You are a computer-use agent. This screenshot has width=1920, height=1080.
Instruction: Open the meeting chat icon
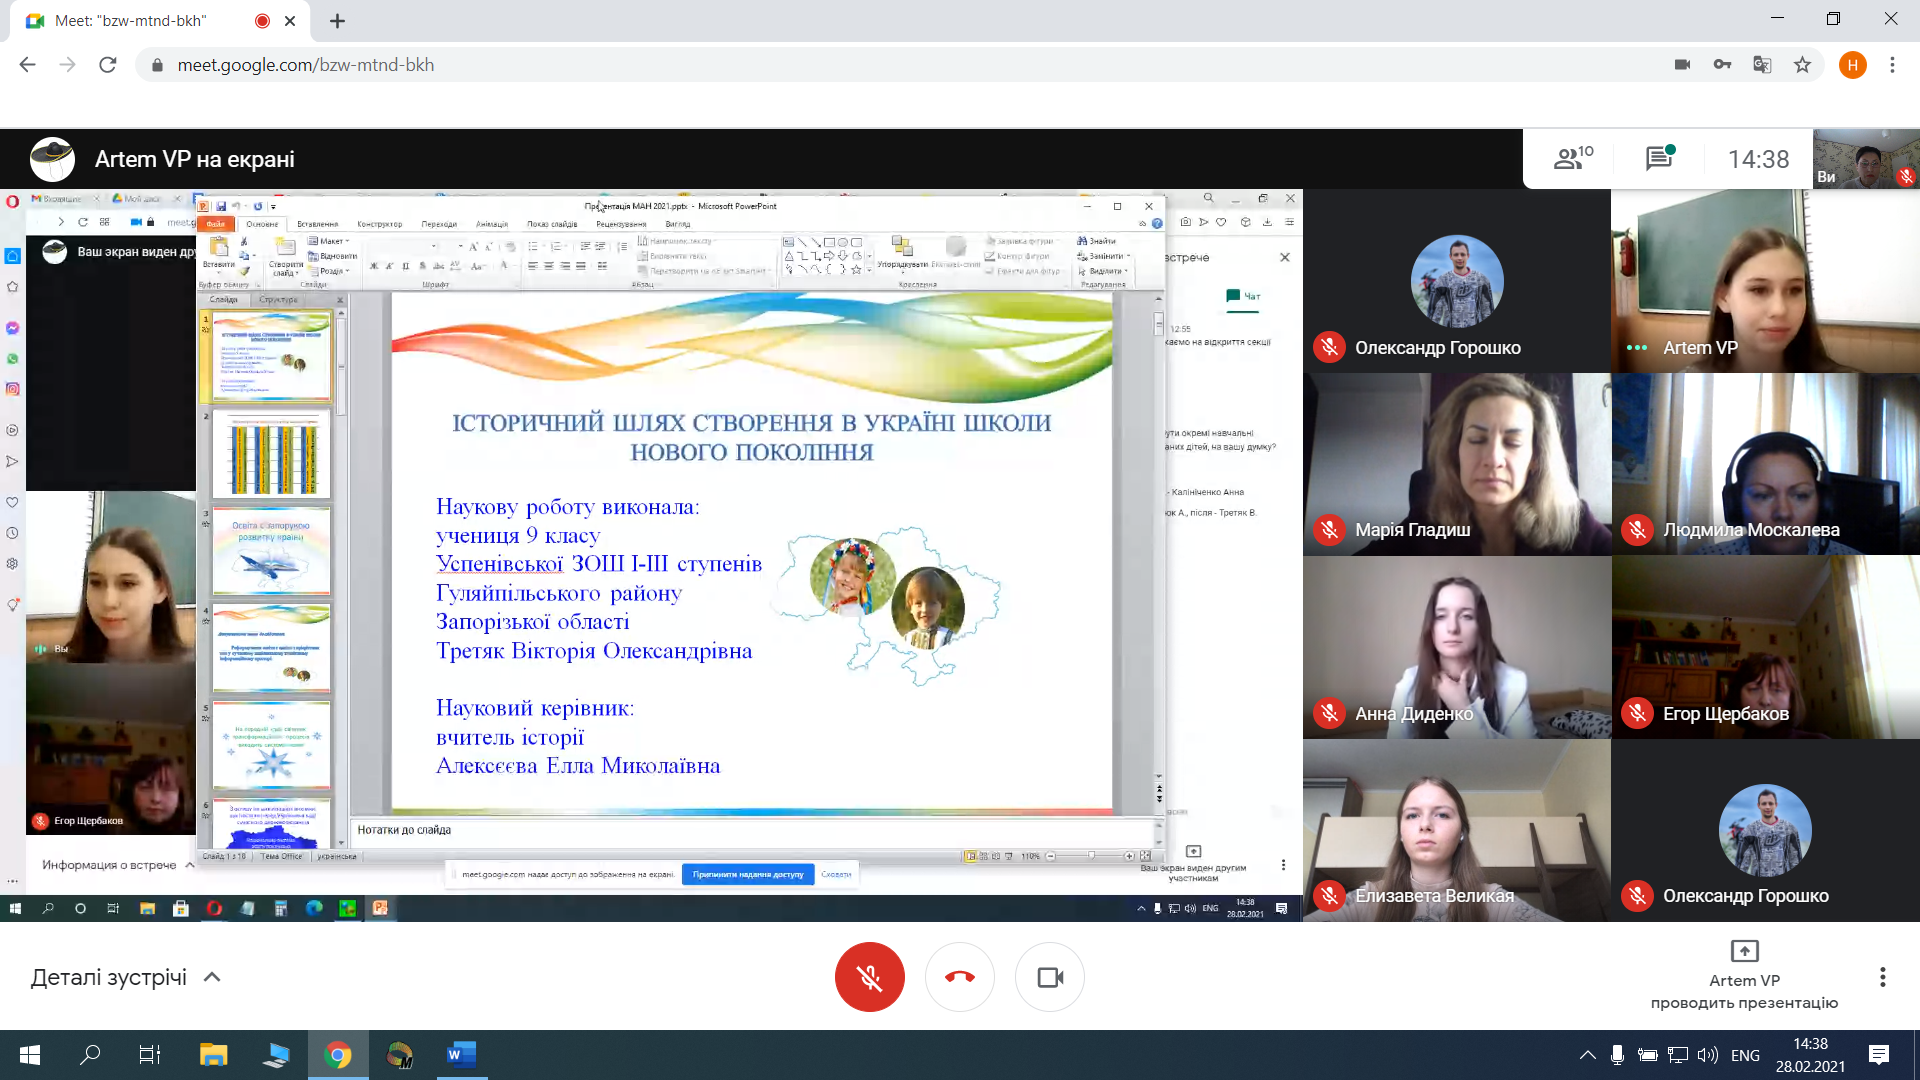tap(1659, 158)
